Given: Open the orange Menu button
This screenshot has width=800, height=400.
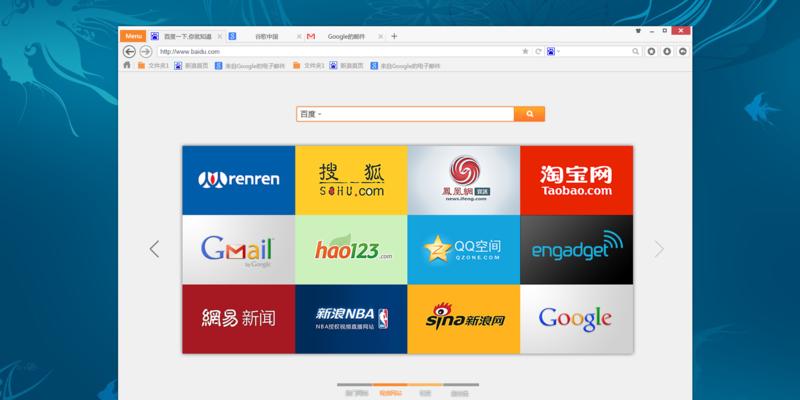Looking at the screenshot, I should click(x=133, y=36).
